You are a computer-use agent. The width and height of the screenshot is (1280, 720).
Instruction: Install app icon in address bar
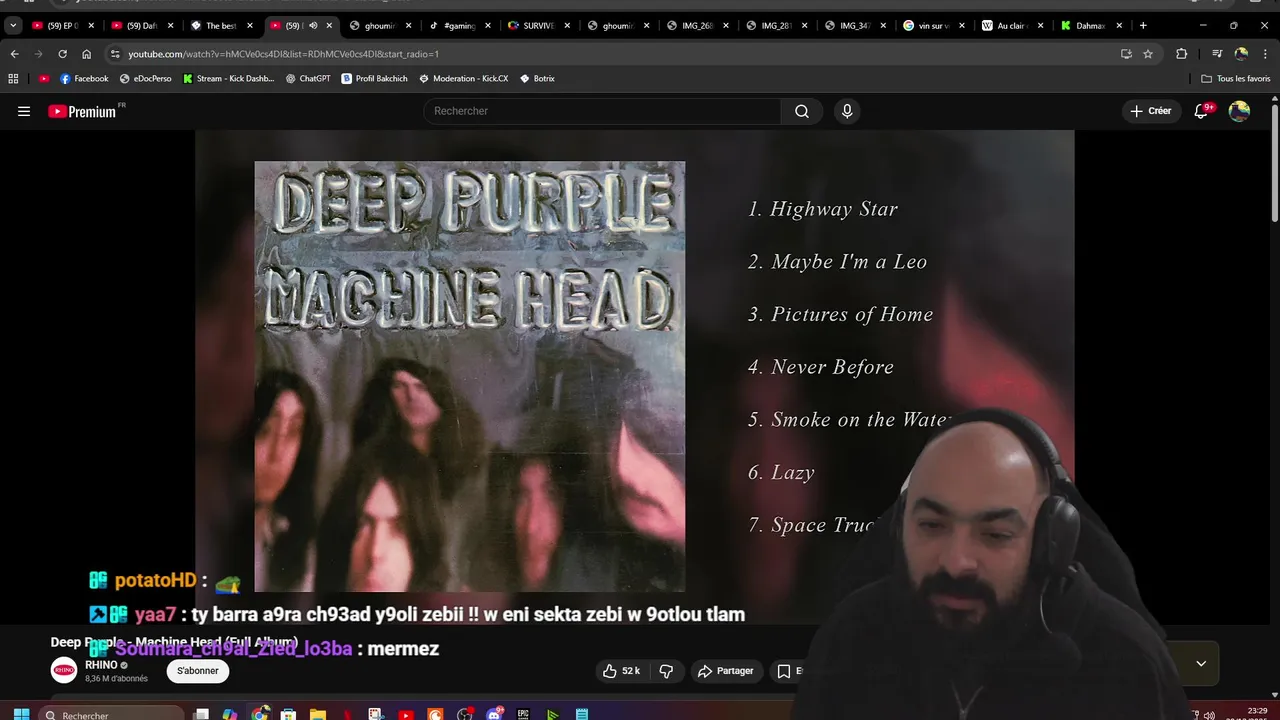(x=1126, y=54)
